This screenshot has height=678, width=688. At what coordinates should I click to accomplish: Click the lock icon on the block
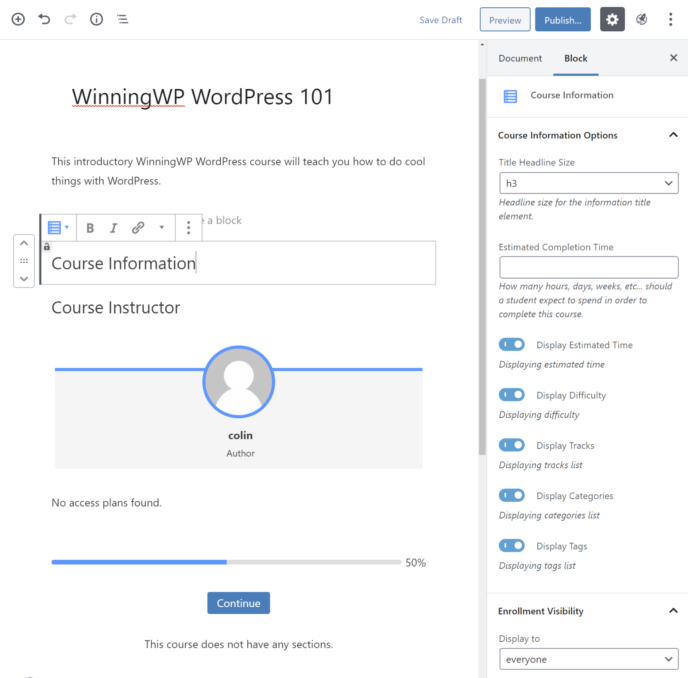[47, 247]
